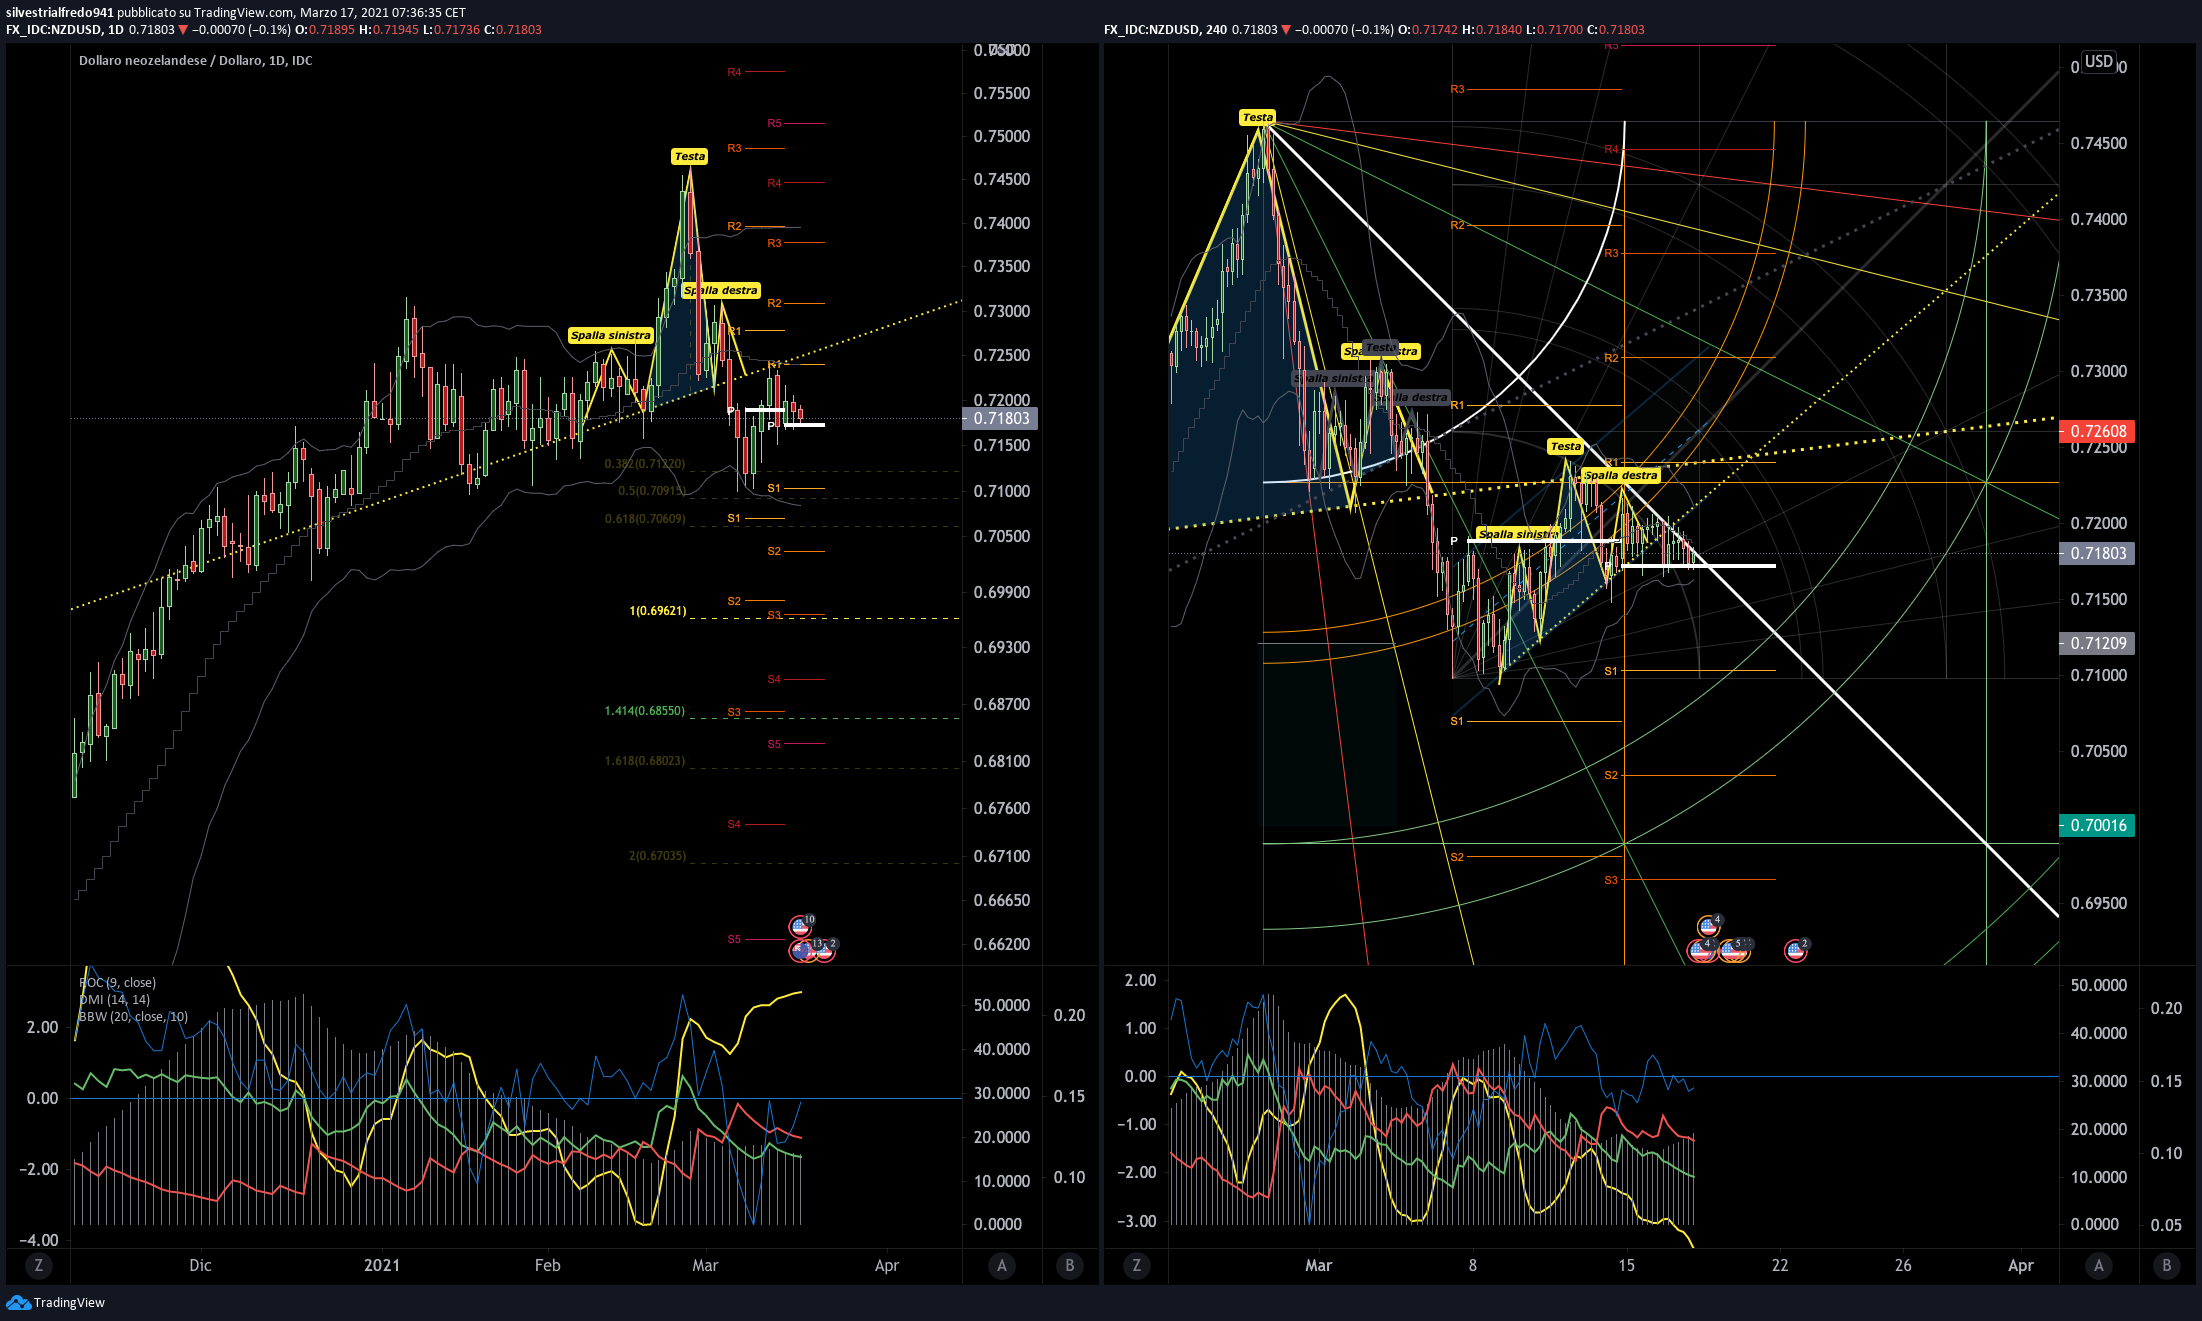Click the 2021 label on the daily time axis
The image size is (2202, 1321).
click(382, 1265)
